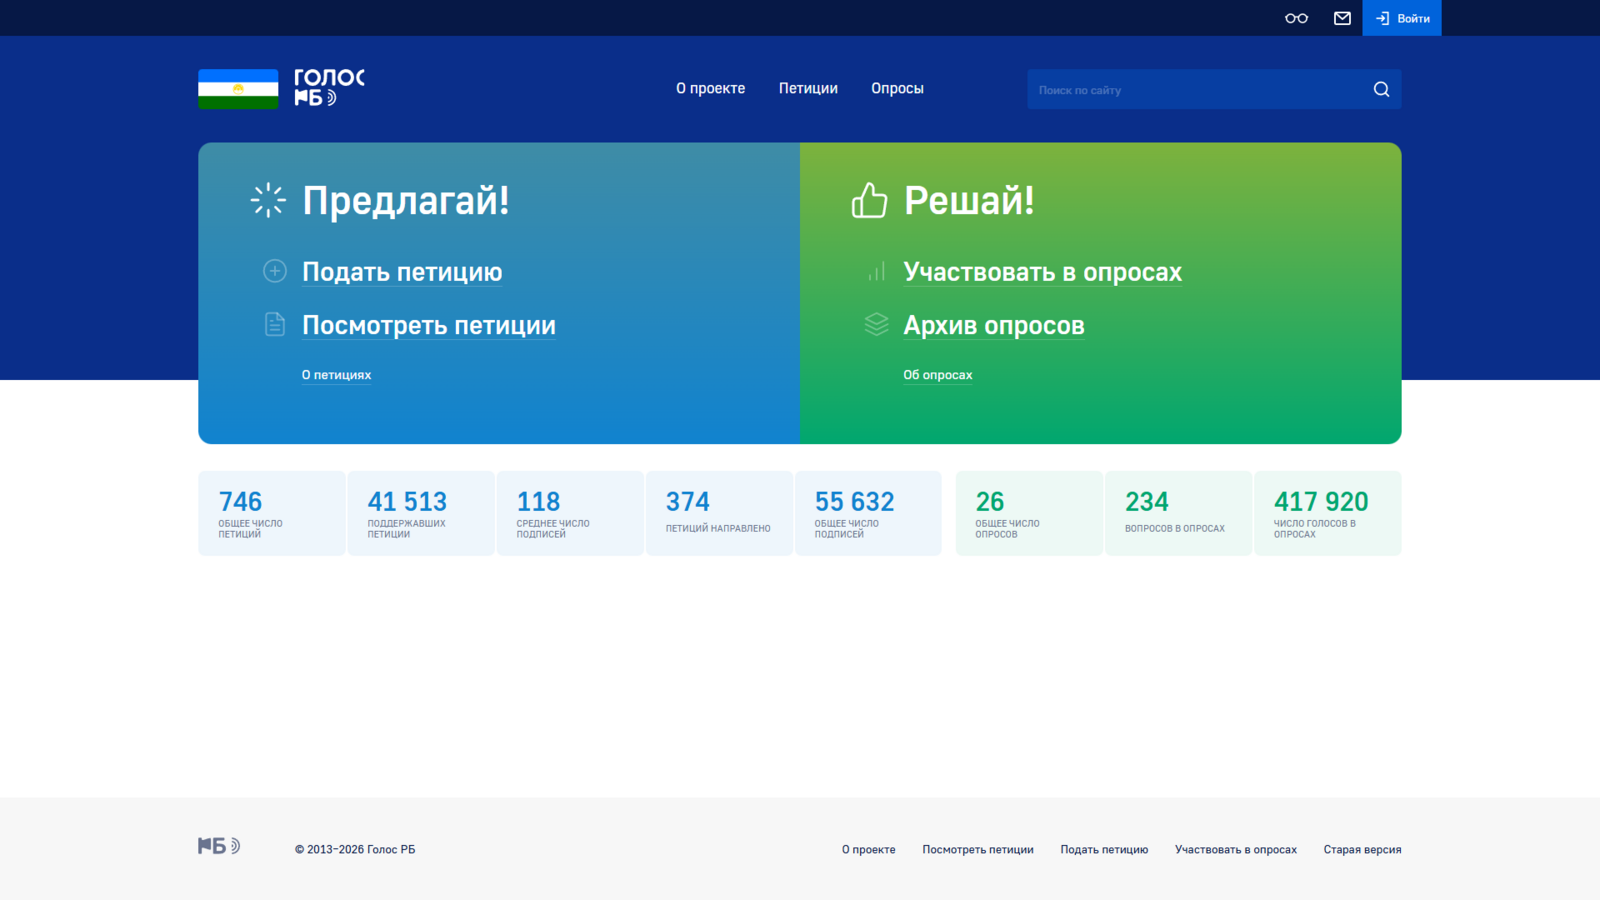Open the О проекте menu item
The image size is (1600, 900).
[x=710, y=88]
